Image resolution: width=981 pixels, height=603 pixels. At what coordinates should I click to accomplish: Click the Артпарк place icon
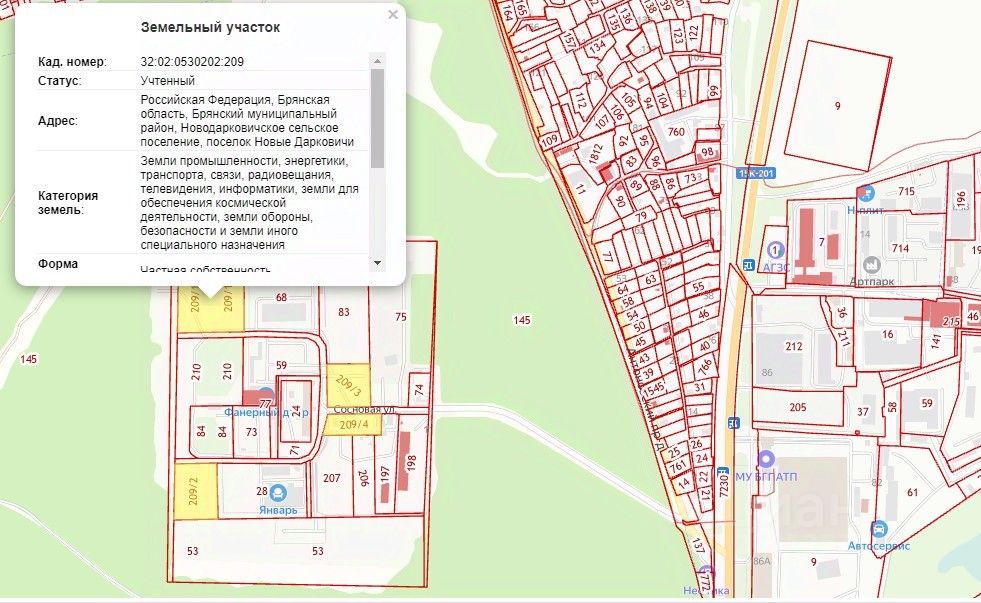coord(872,265)
